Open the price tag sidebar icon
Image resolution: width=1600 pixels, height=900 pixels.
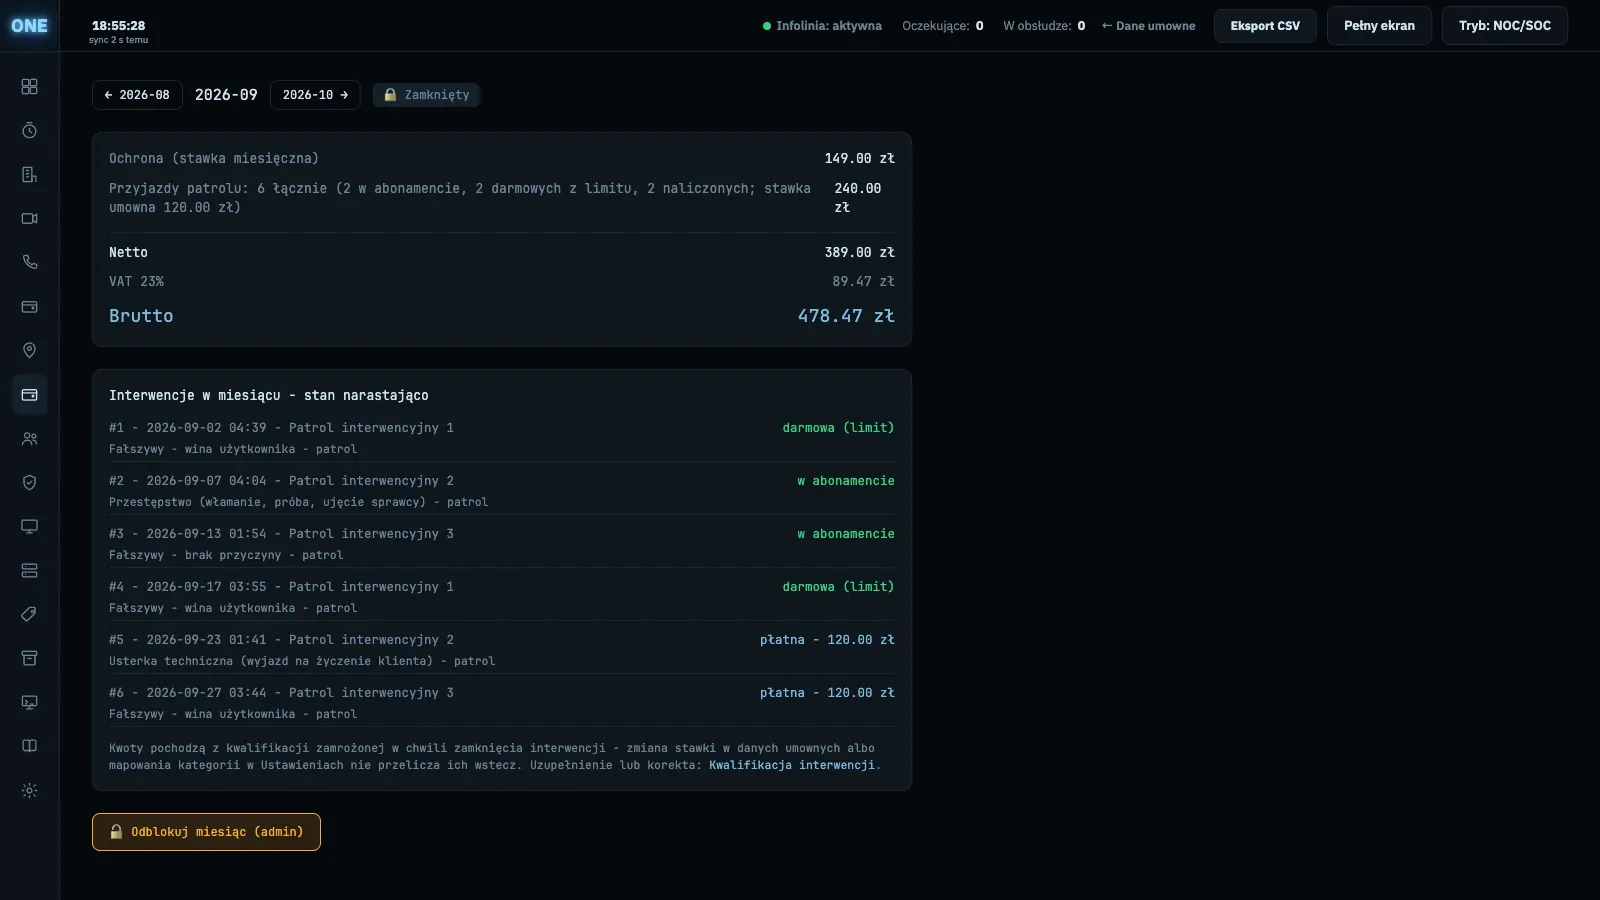click(x=29, y=615)
